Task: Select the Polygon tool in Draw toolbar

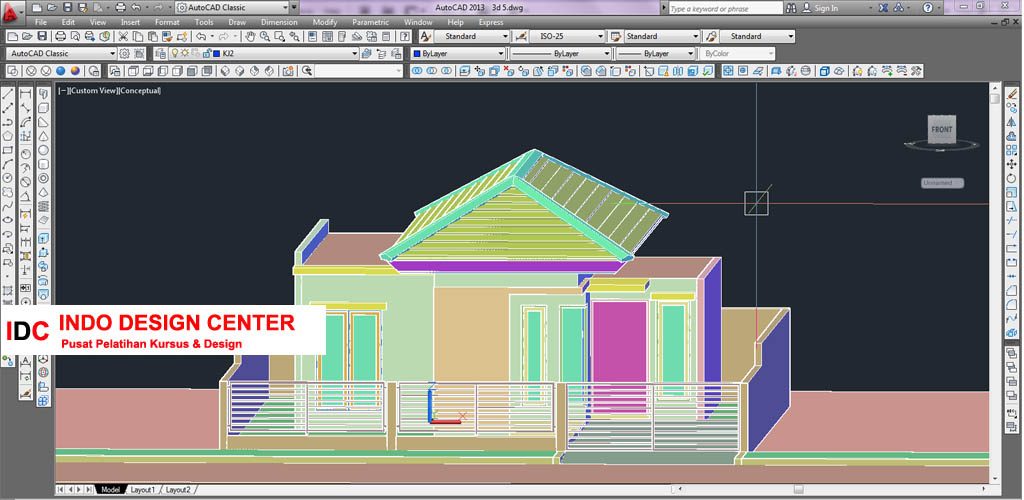Action: click(8, 136)
